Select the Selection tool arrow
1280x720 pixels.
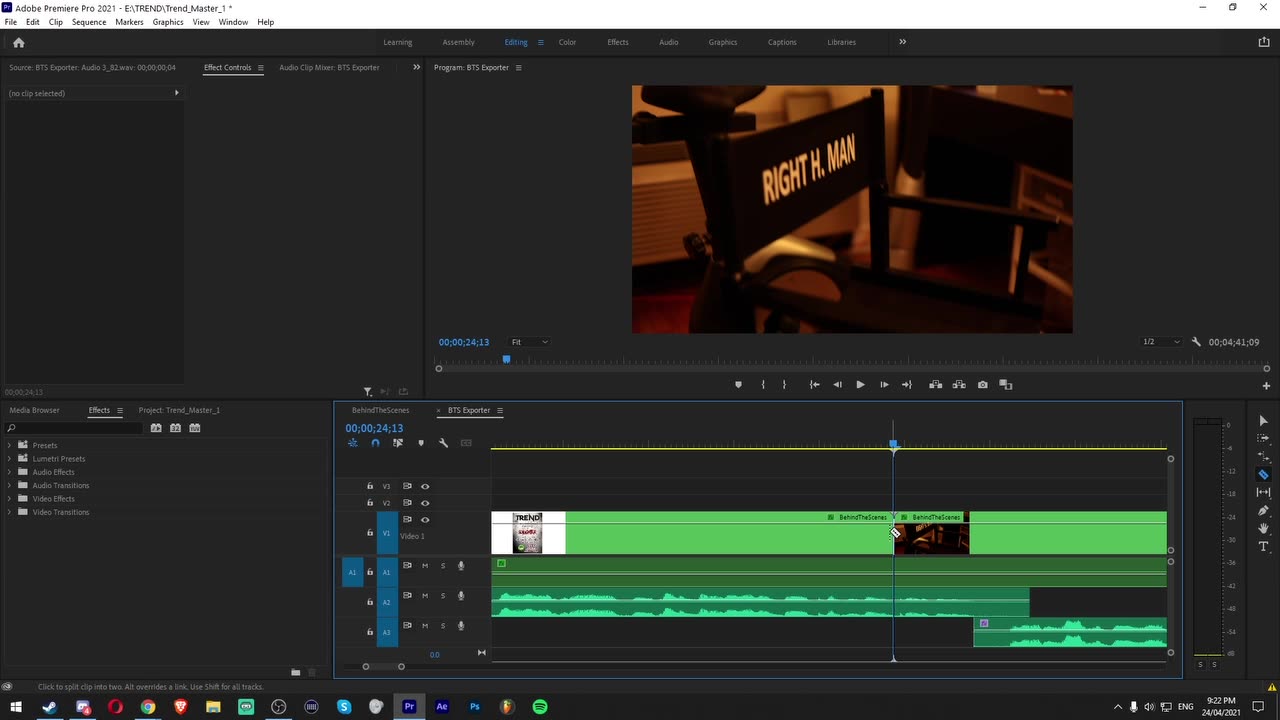[1263, 420]
